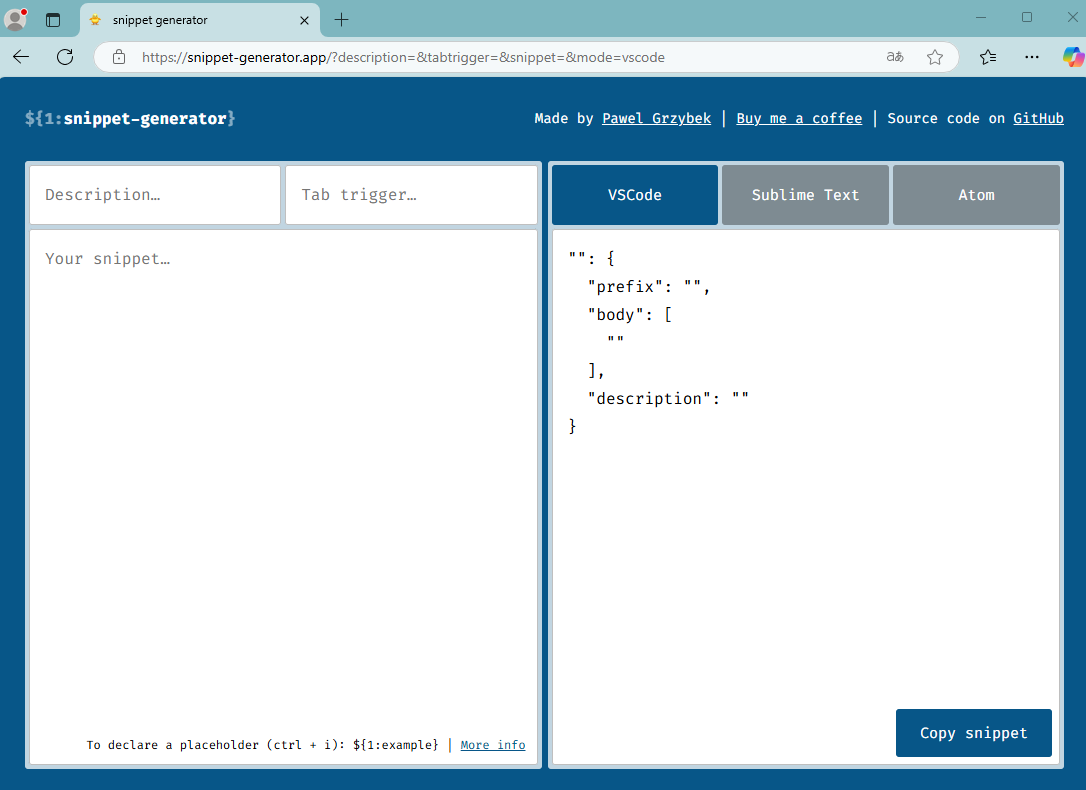Switch to the Sublime Text tab
1086x790 pixels.
(x=805, y=195)
